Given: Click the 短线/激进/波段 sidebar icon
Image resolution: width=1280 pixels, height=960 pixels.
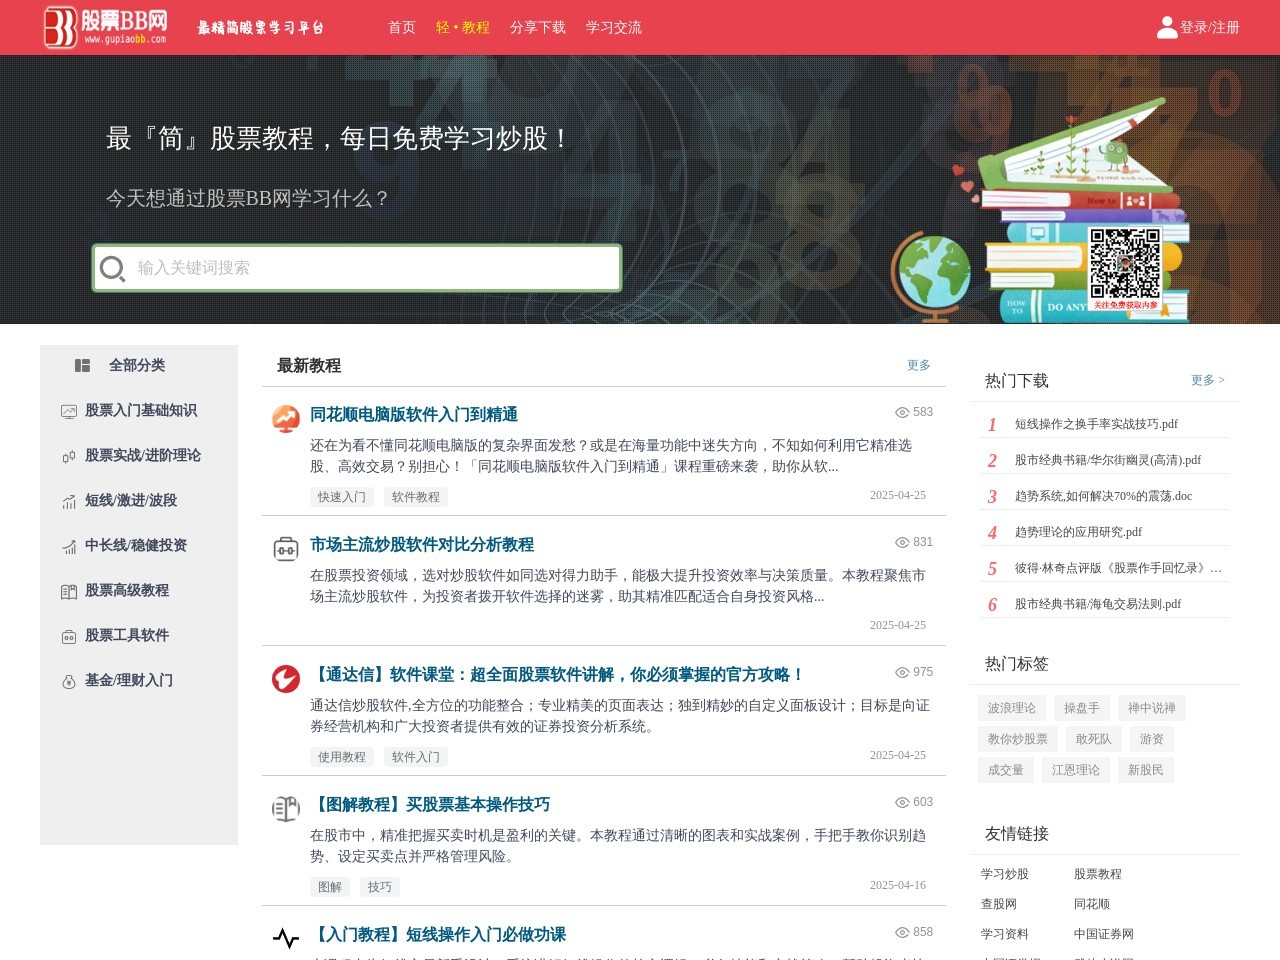Looking at the screenshot, I should click(x=68, y=500).
